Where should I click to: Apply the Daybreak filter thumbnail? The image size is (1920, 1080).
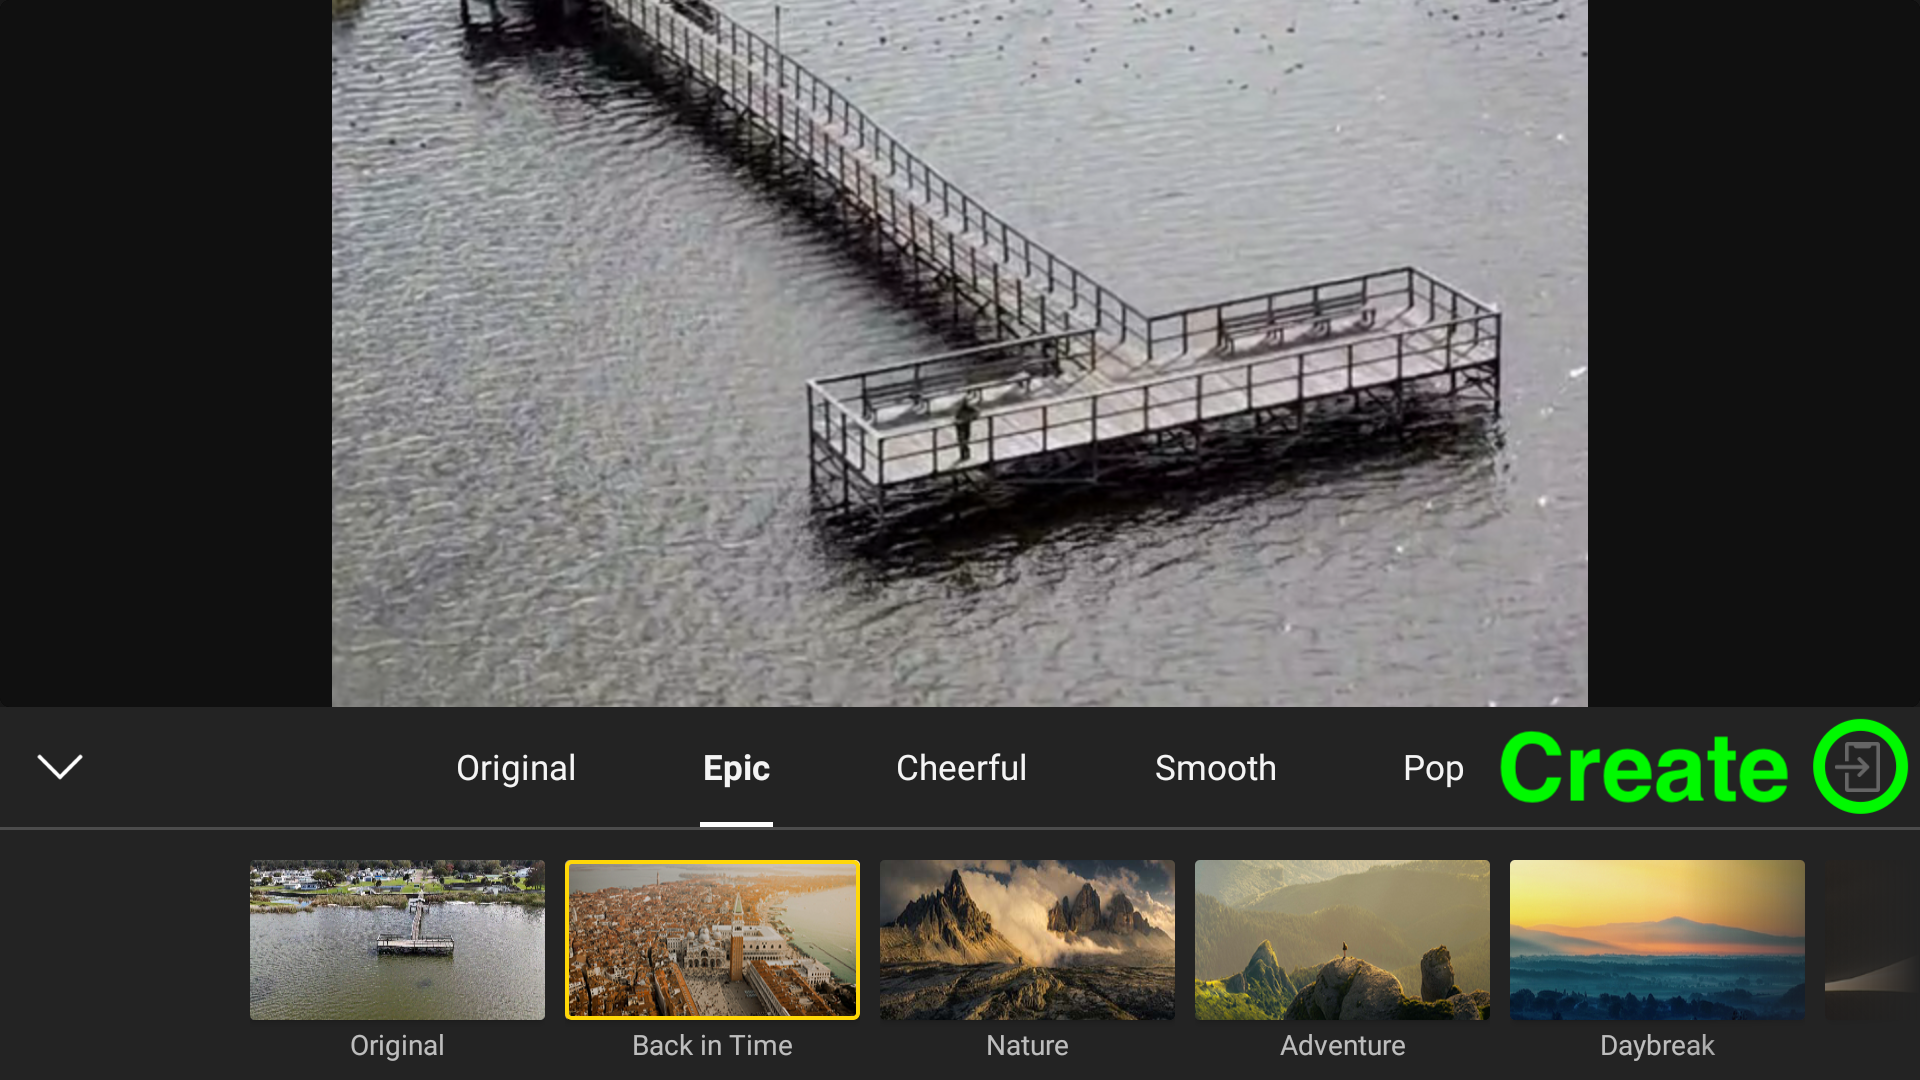(x=1657, y=940)
